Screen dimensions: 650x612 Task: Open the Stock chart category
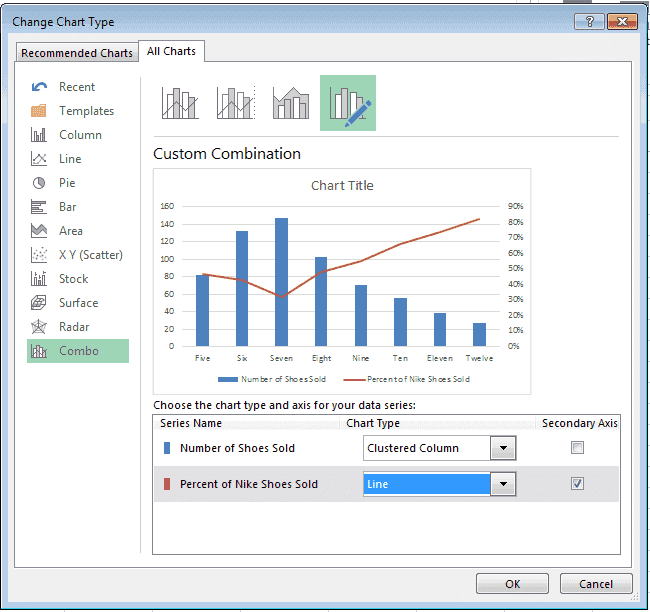click(73, 279)
